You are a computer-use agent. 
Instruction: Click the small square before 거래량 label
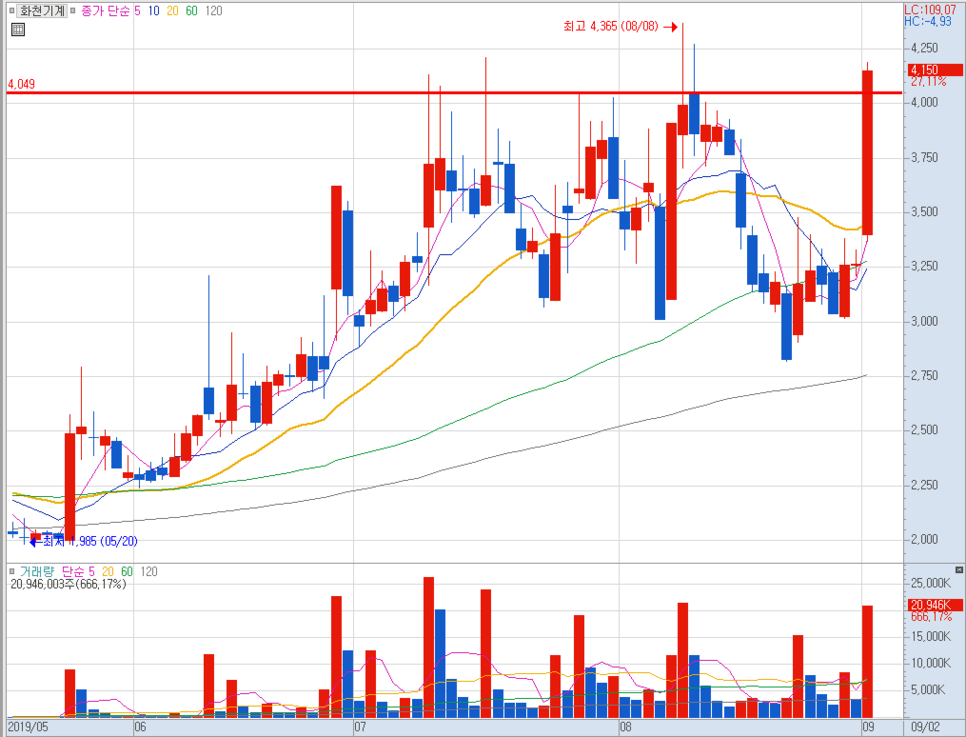point(12,571)
